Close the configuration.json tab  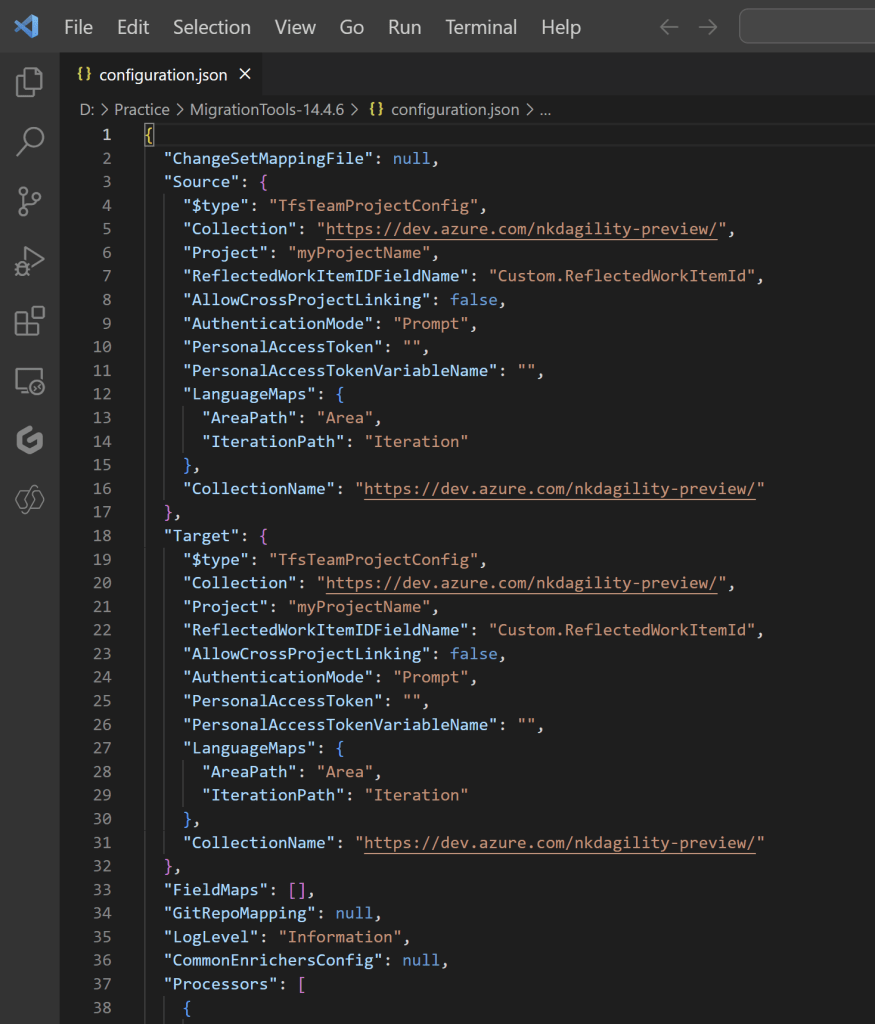(245, 75)
